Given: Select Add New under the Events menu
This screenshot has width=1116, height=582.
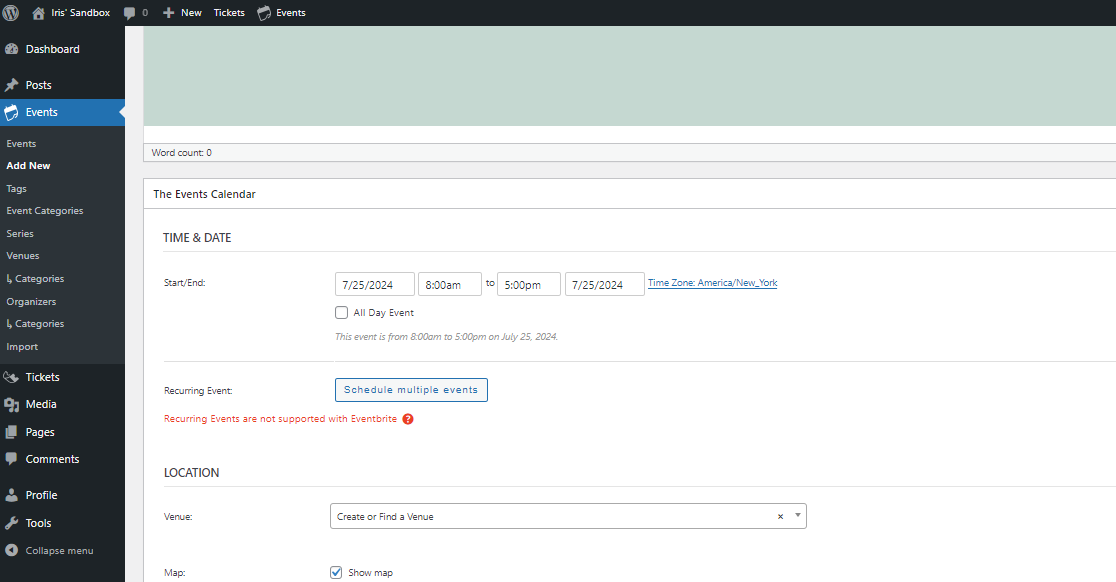Looking at the screenshot, I should coord(28,165).
